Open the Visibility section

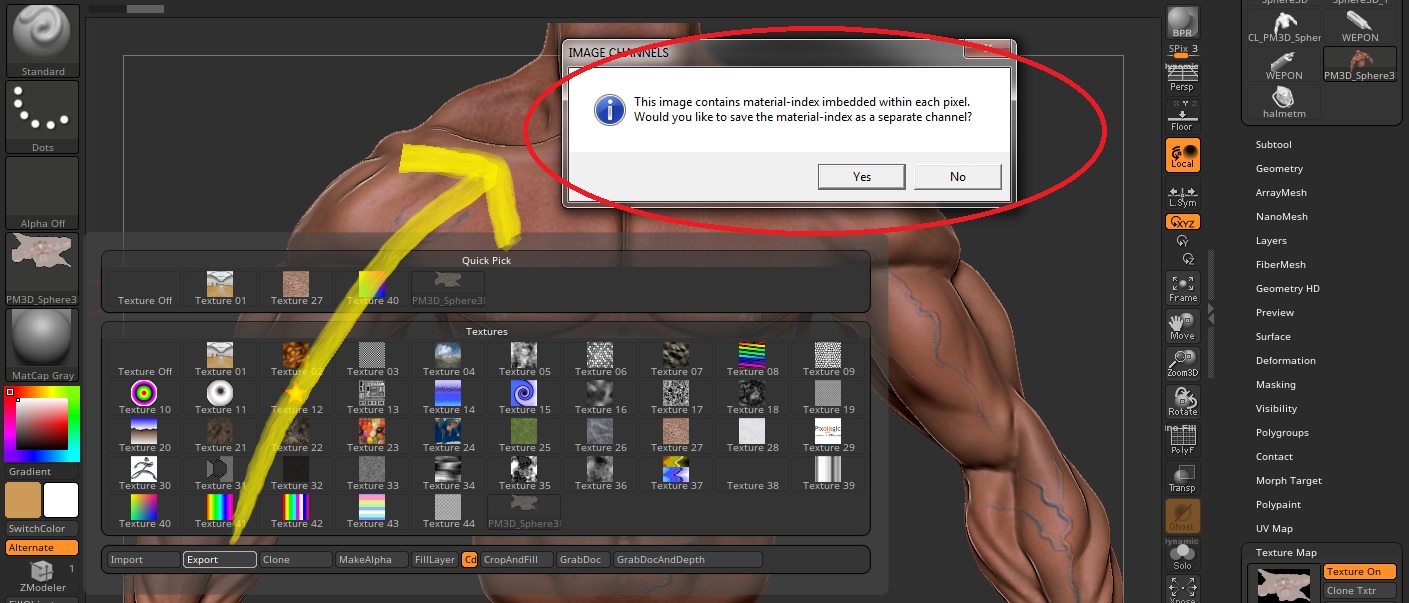pos(1276,409)
